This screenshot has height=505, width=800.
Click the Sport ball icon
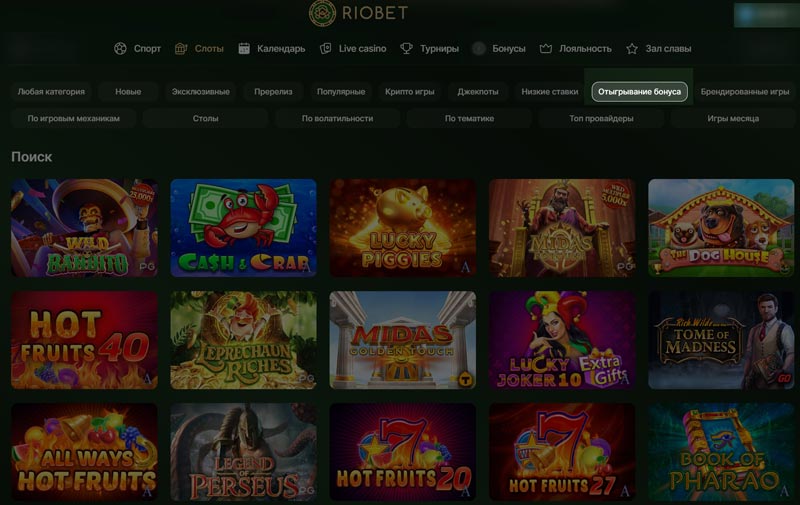coord(121,48)
